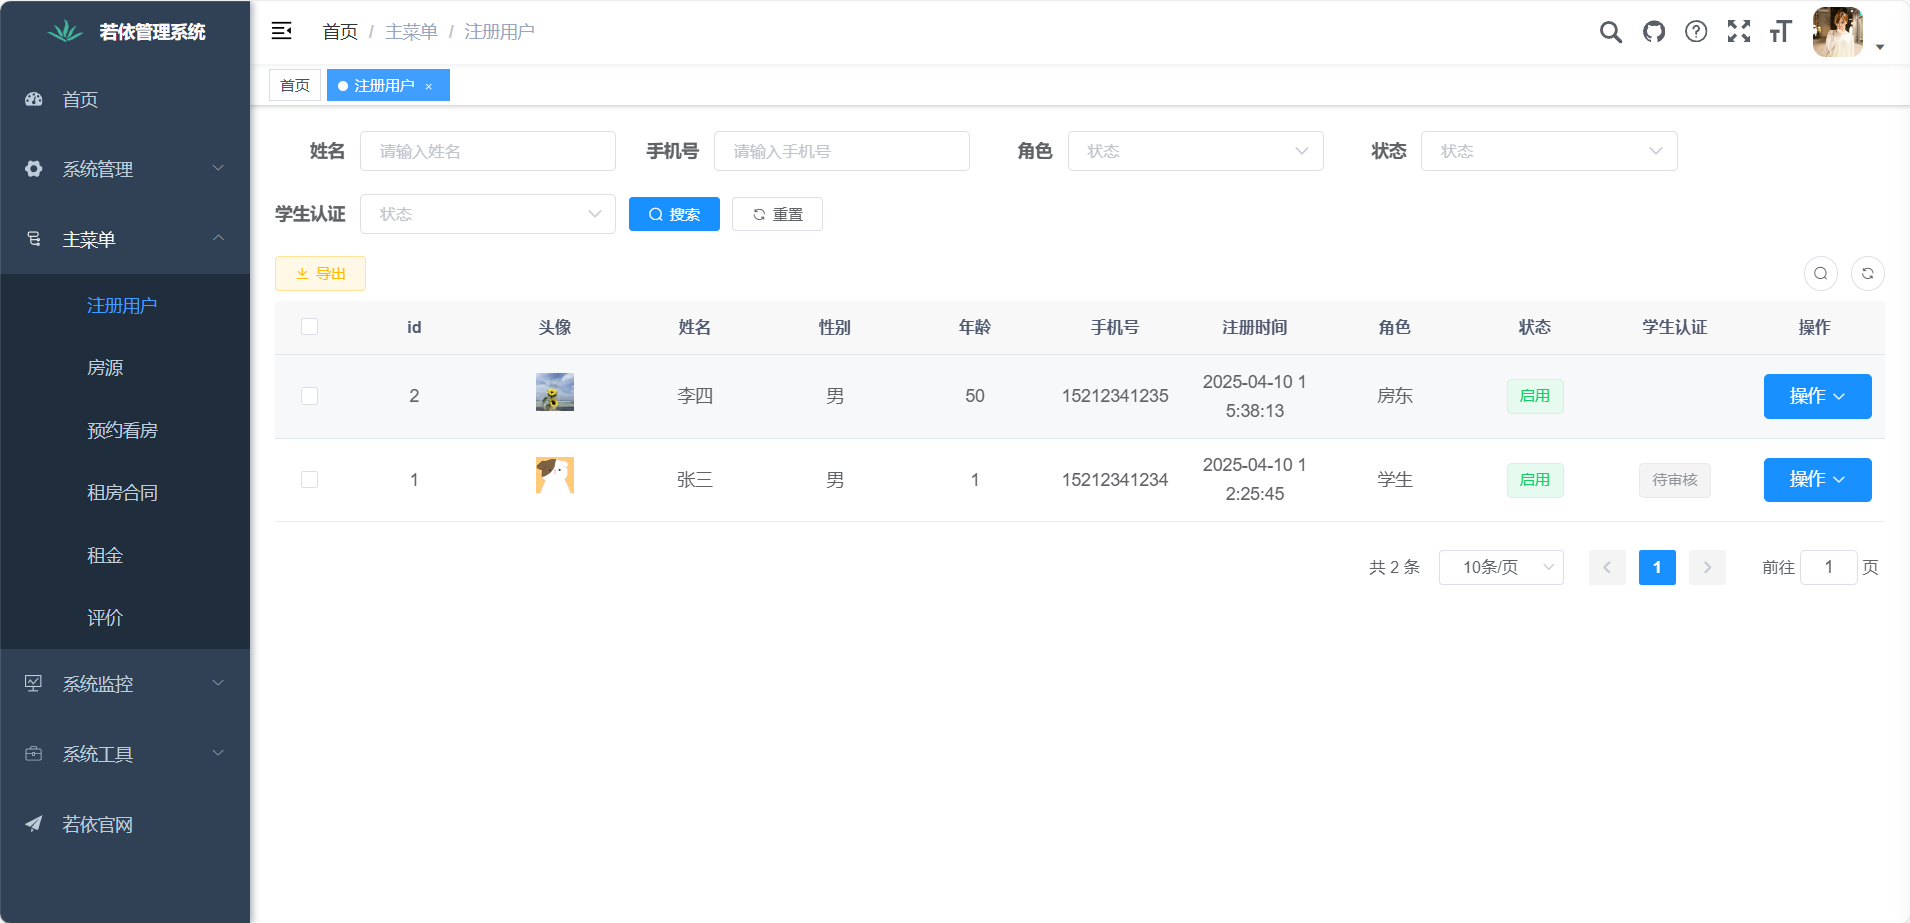Expand the 系统监控 sidebar menu
The width and height of the screenshot is (1910, 923).
coord(125,684)
